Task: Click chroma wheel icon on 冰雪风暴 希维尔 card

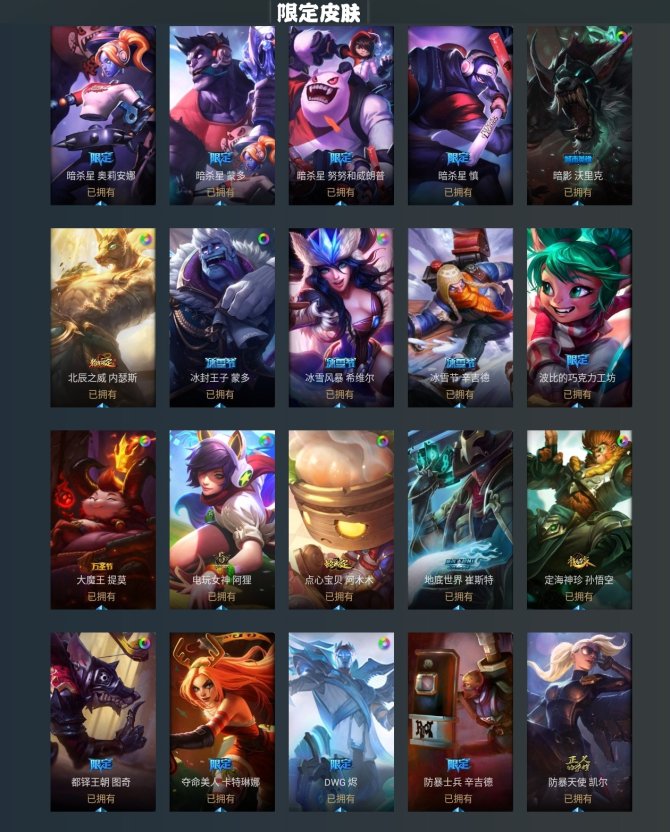Action: coord(382,239)
